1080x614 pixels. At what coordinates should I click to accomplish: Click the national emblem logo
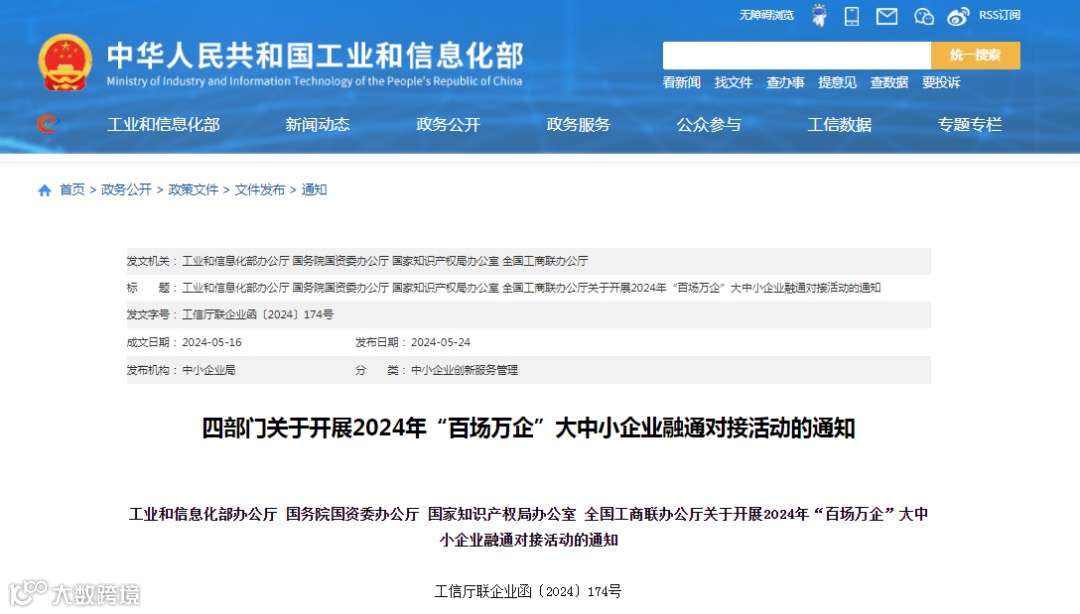65,62
